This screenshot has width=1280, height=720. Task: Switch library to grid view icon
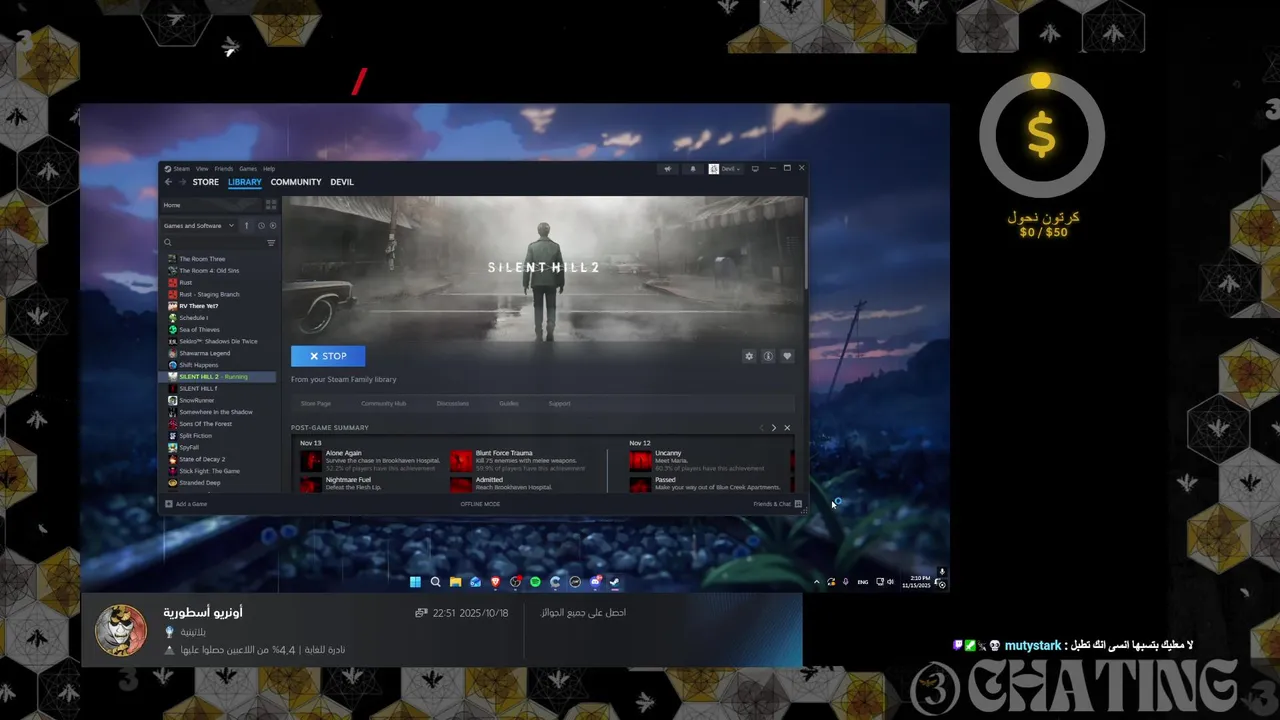coord(271,205)
